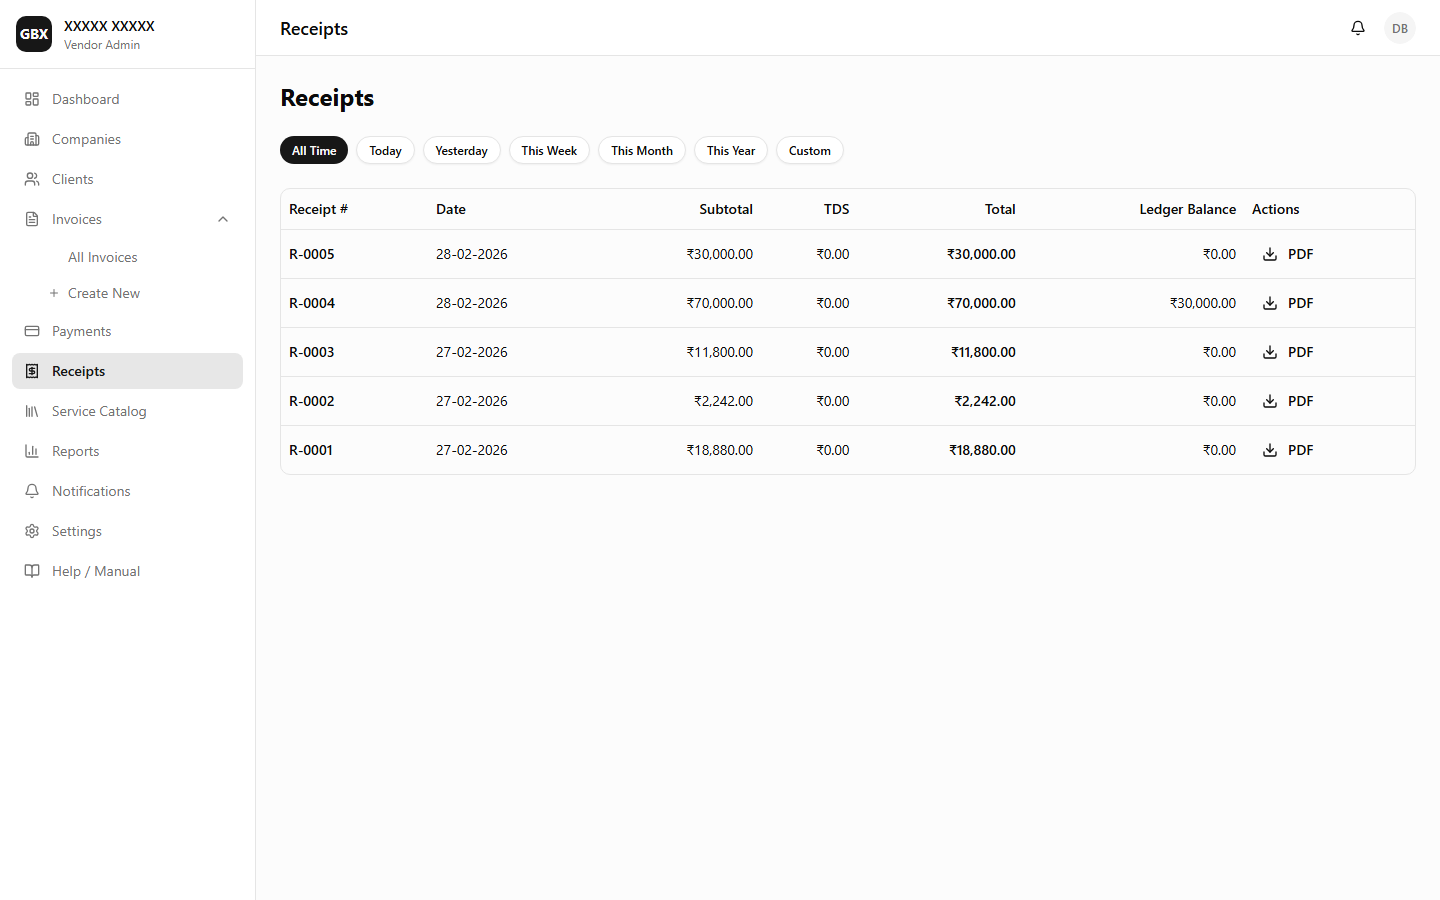Screen dimensions: 1440x900
Task: Click the Notifications bell sidebar icon
Action: pyautogui.click(x=32, y=491)
